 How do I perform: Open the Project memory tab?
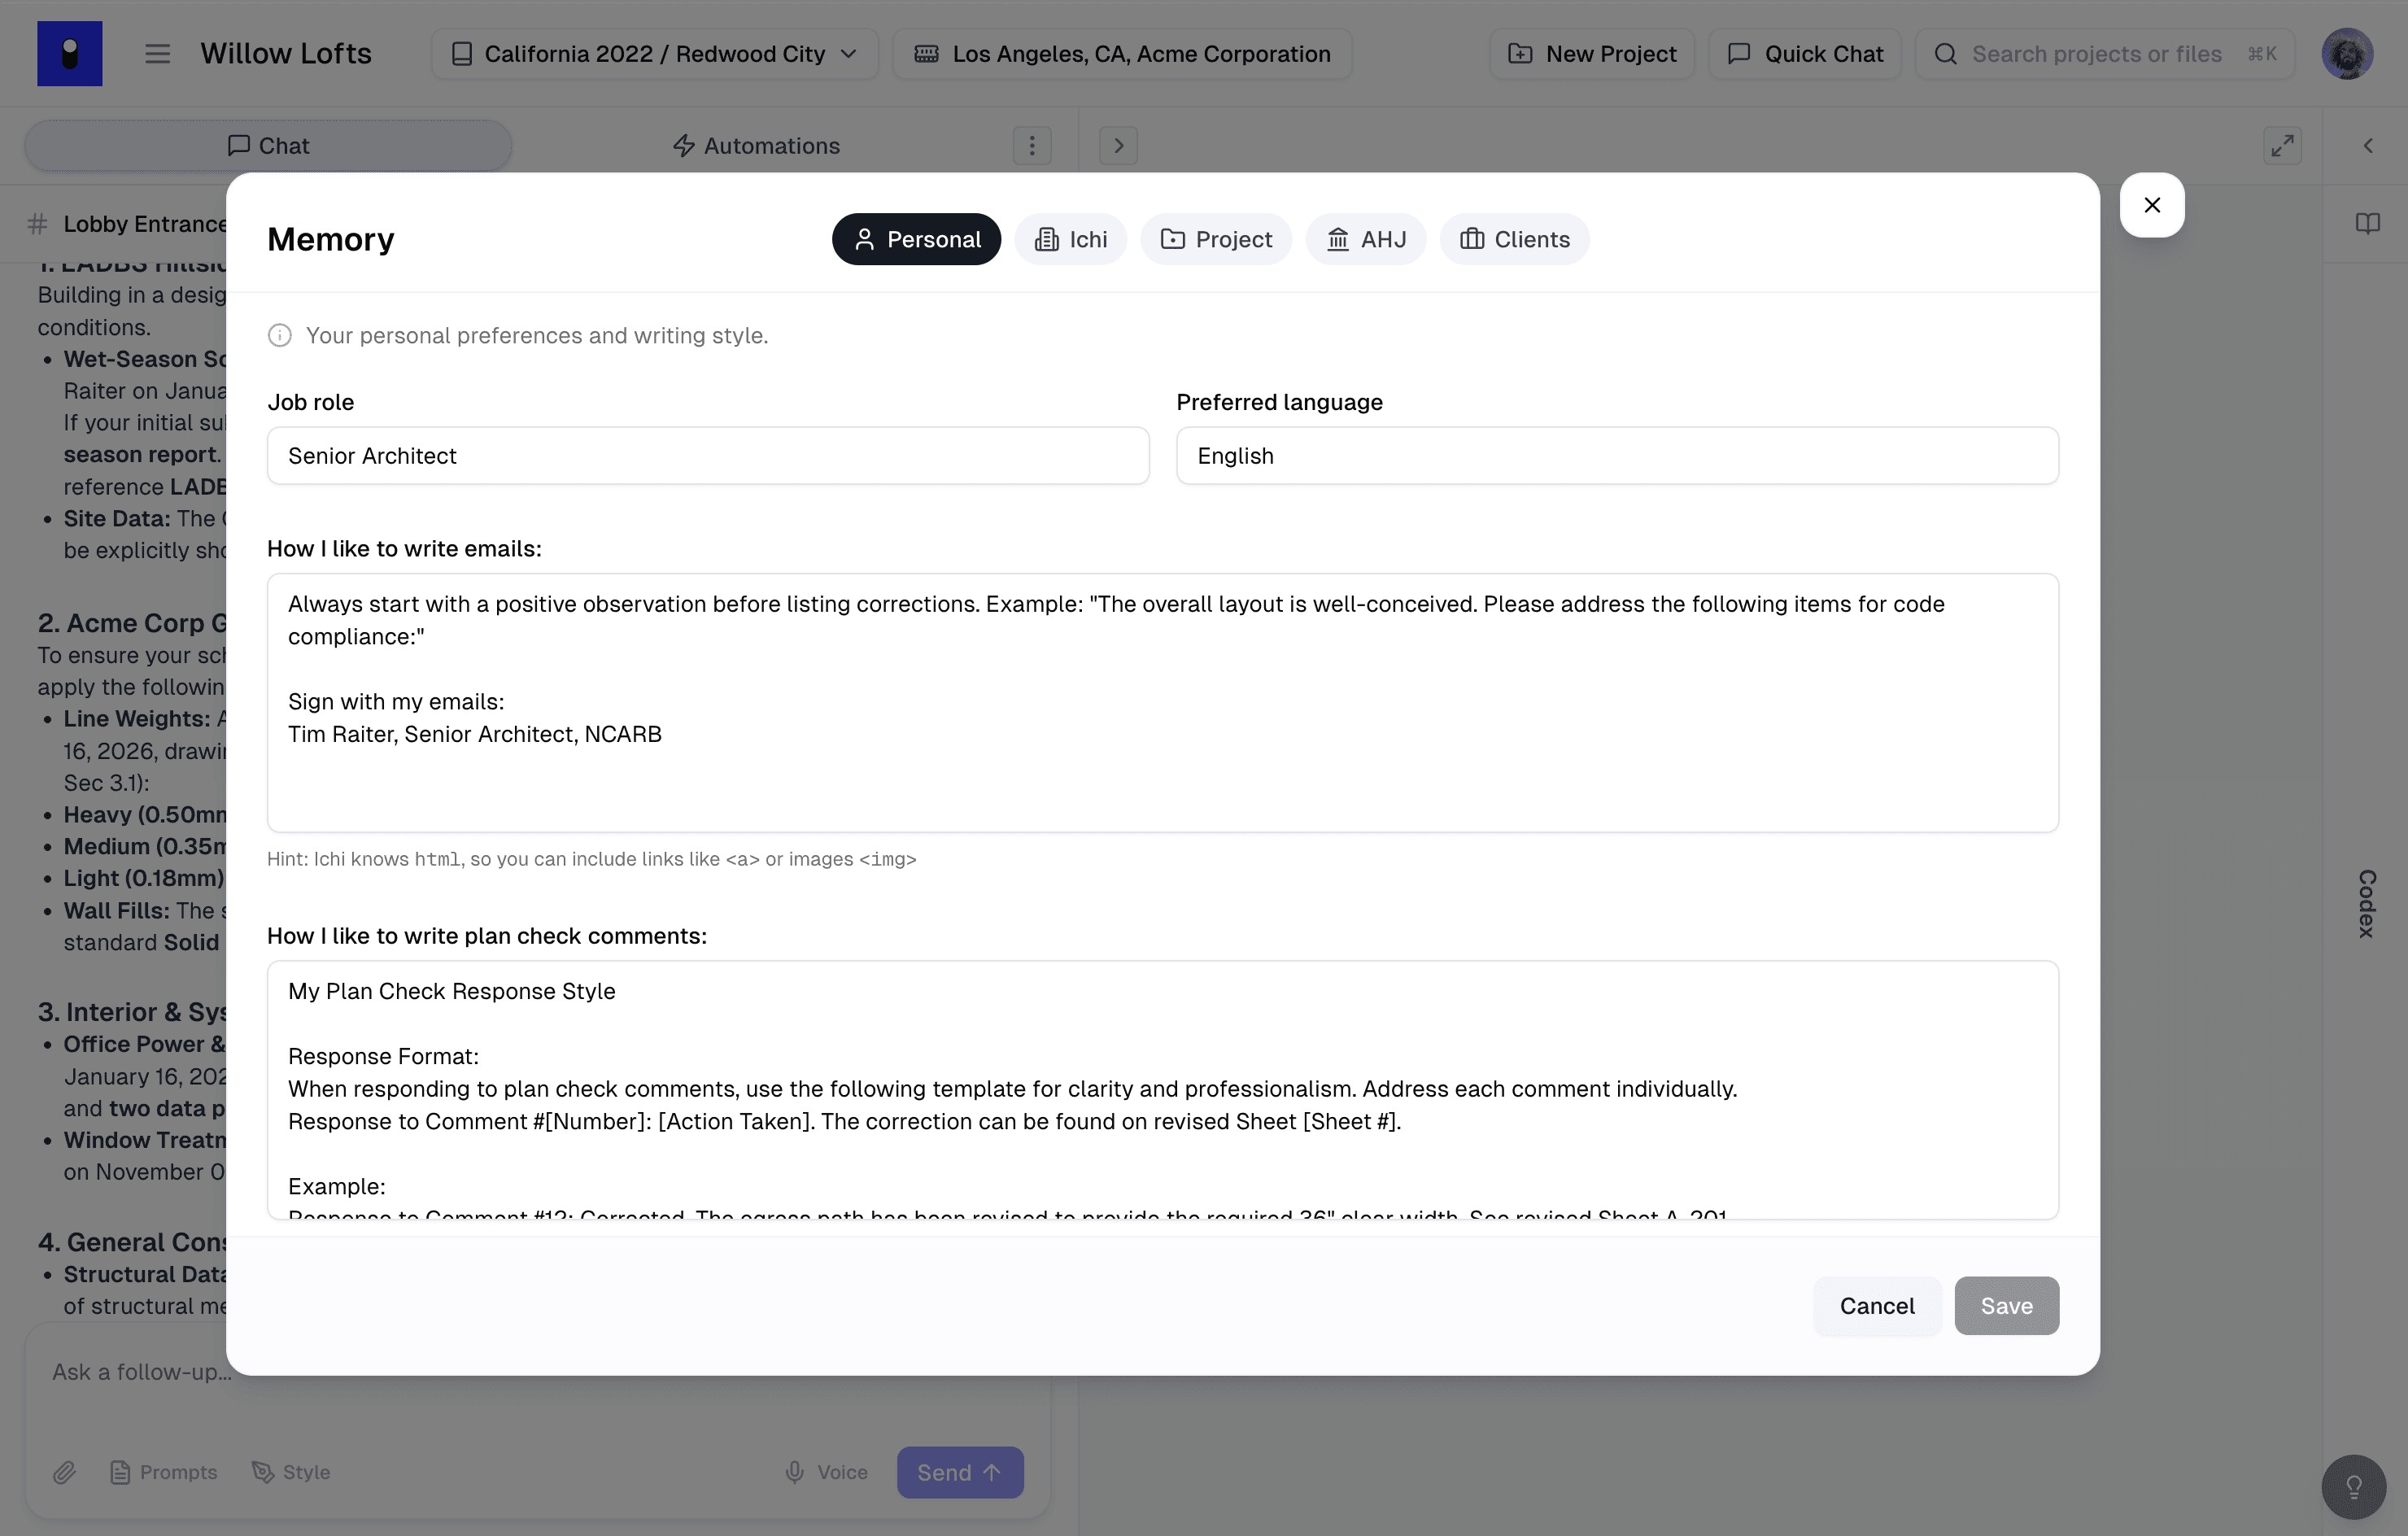tap(1215, 240)
